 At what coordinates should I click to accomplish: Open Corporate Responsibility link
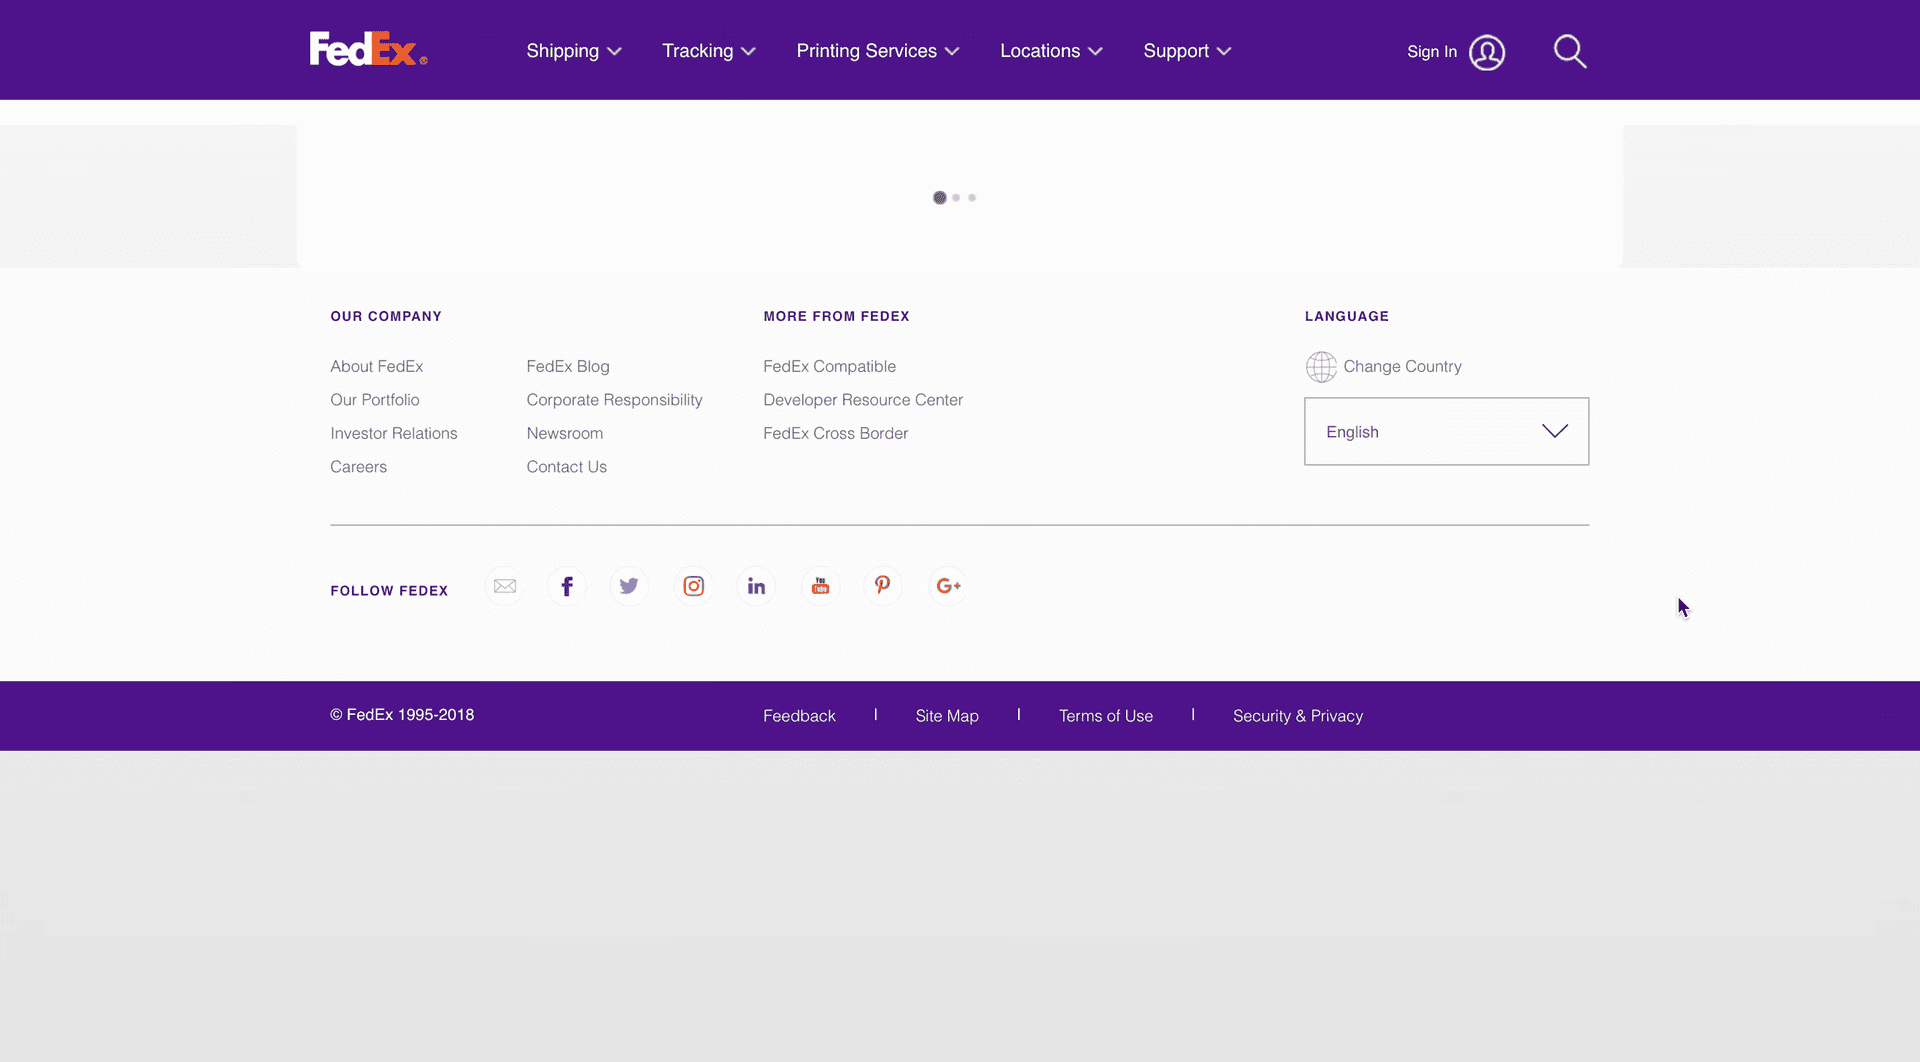615,400
